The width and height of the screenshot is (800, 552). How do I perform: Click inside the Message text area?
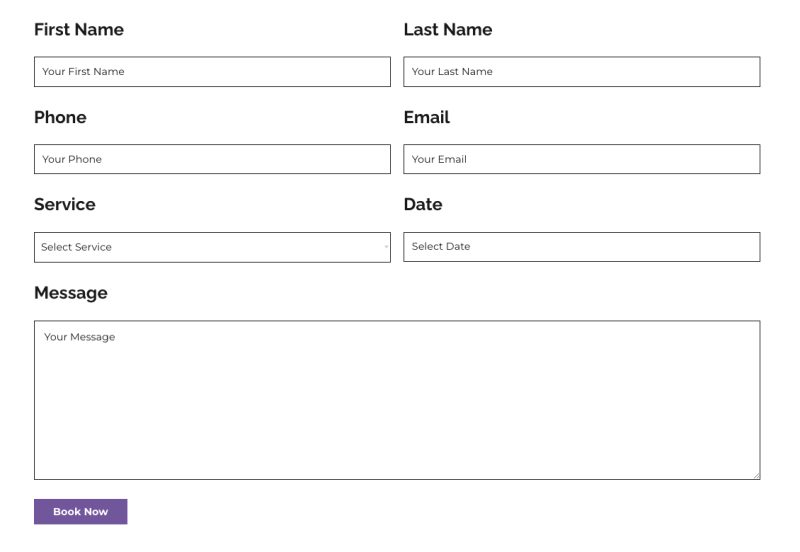tap(397, 400)
